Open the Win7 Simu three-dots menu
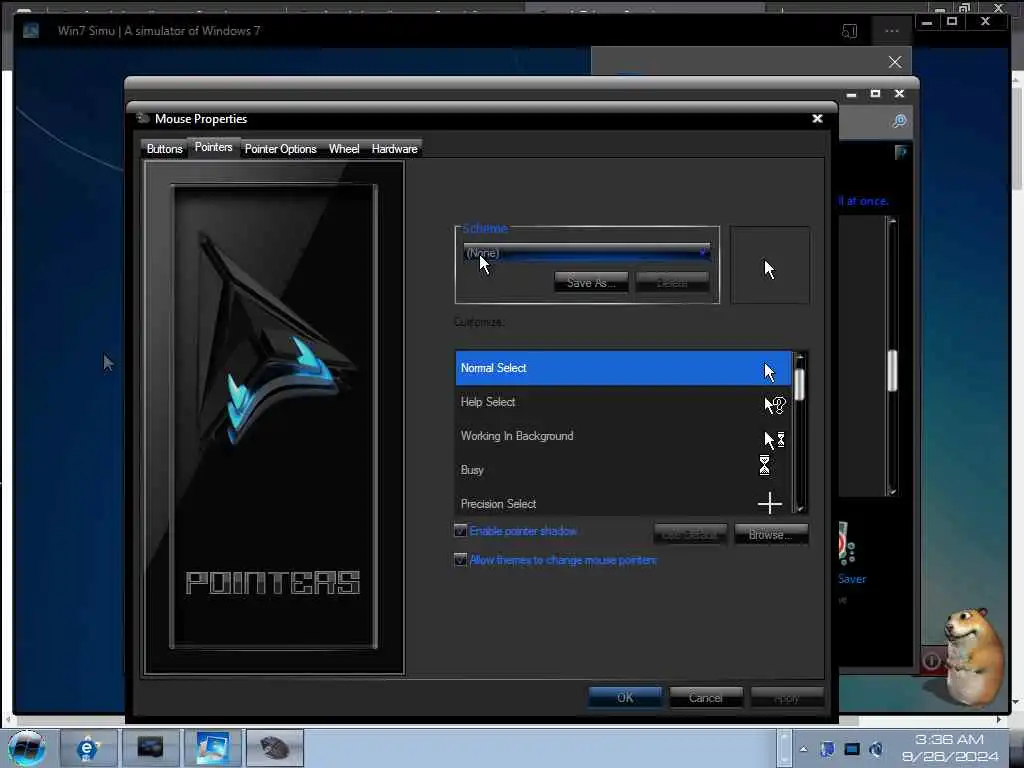 click(891, 31)
